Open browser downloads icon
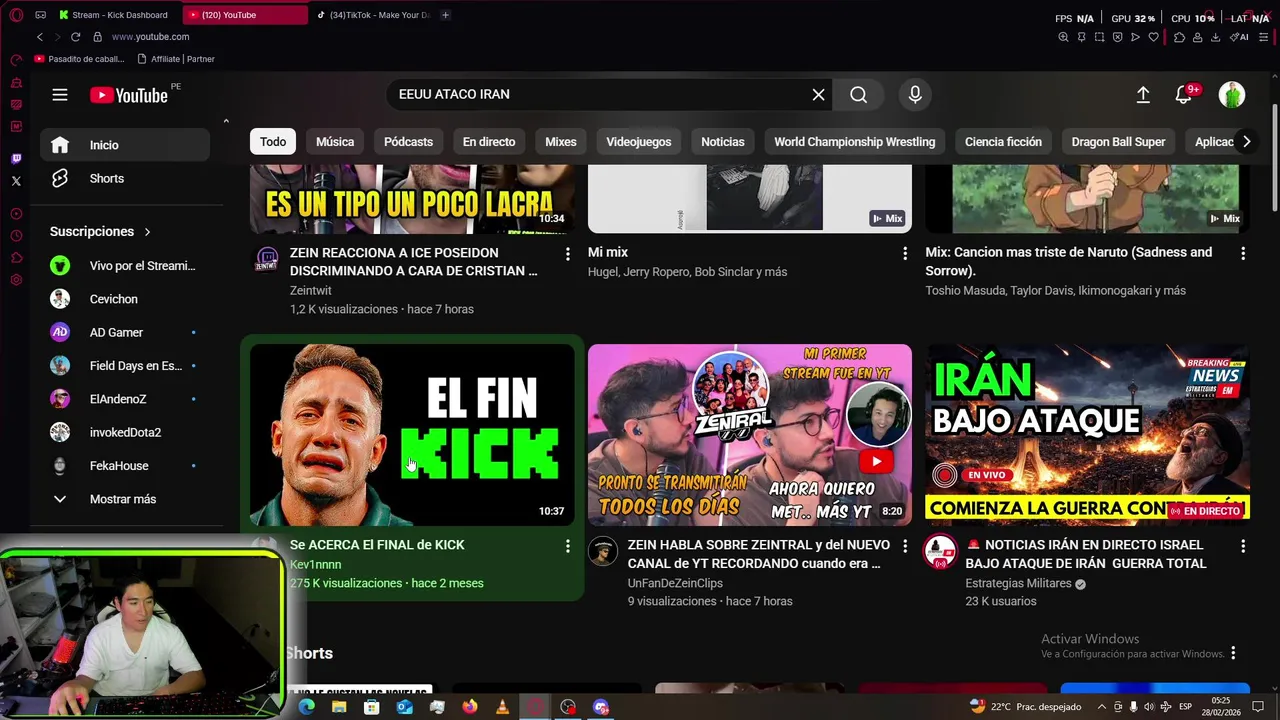Screen dimensions: 1280x720 1215,37
